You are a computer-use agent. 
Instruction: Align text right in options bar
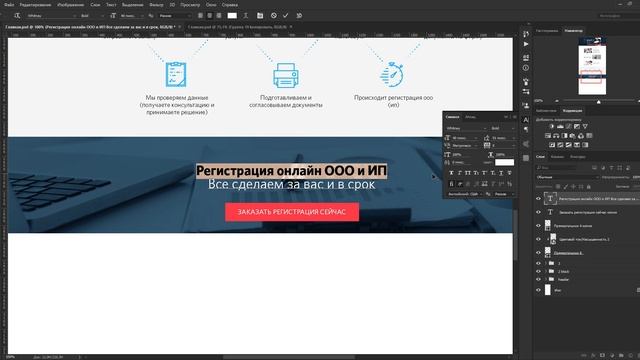point(219,16)
